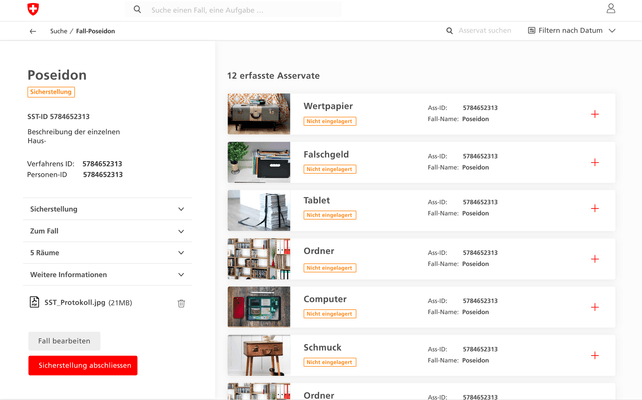Click the back arrow in breadcrumb bar
The height and width of the screenshot is (400, 642).
(x=33, y=31)
